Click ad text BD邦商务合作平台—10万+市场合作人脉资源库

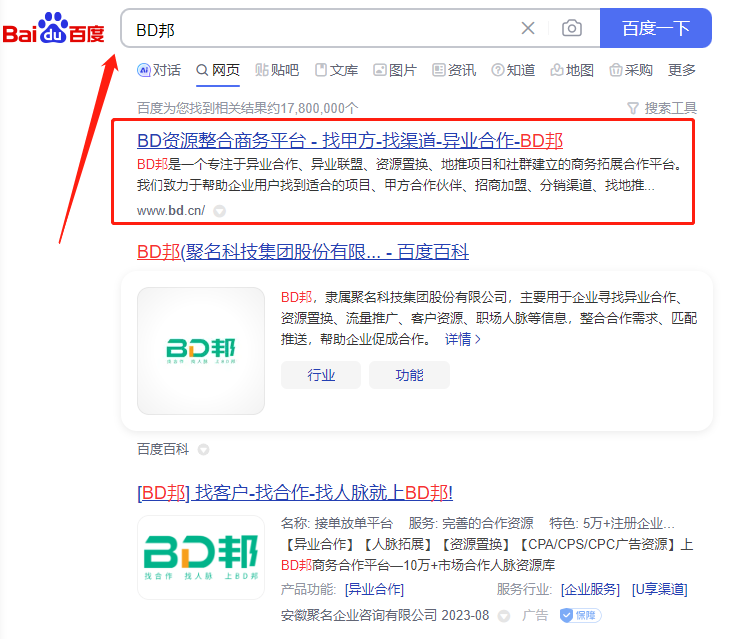point(418,565)
